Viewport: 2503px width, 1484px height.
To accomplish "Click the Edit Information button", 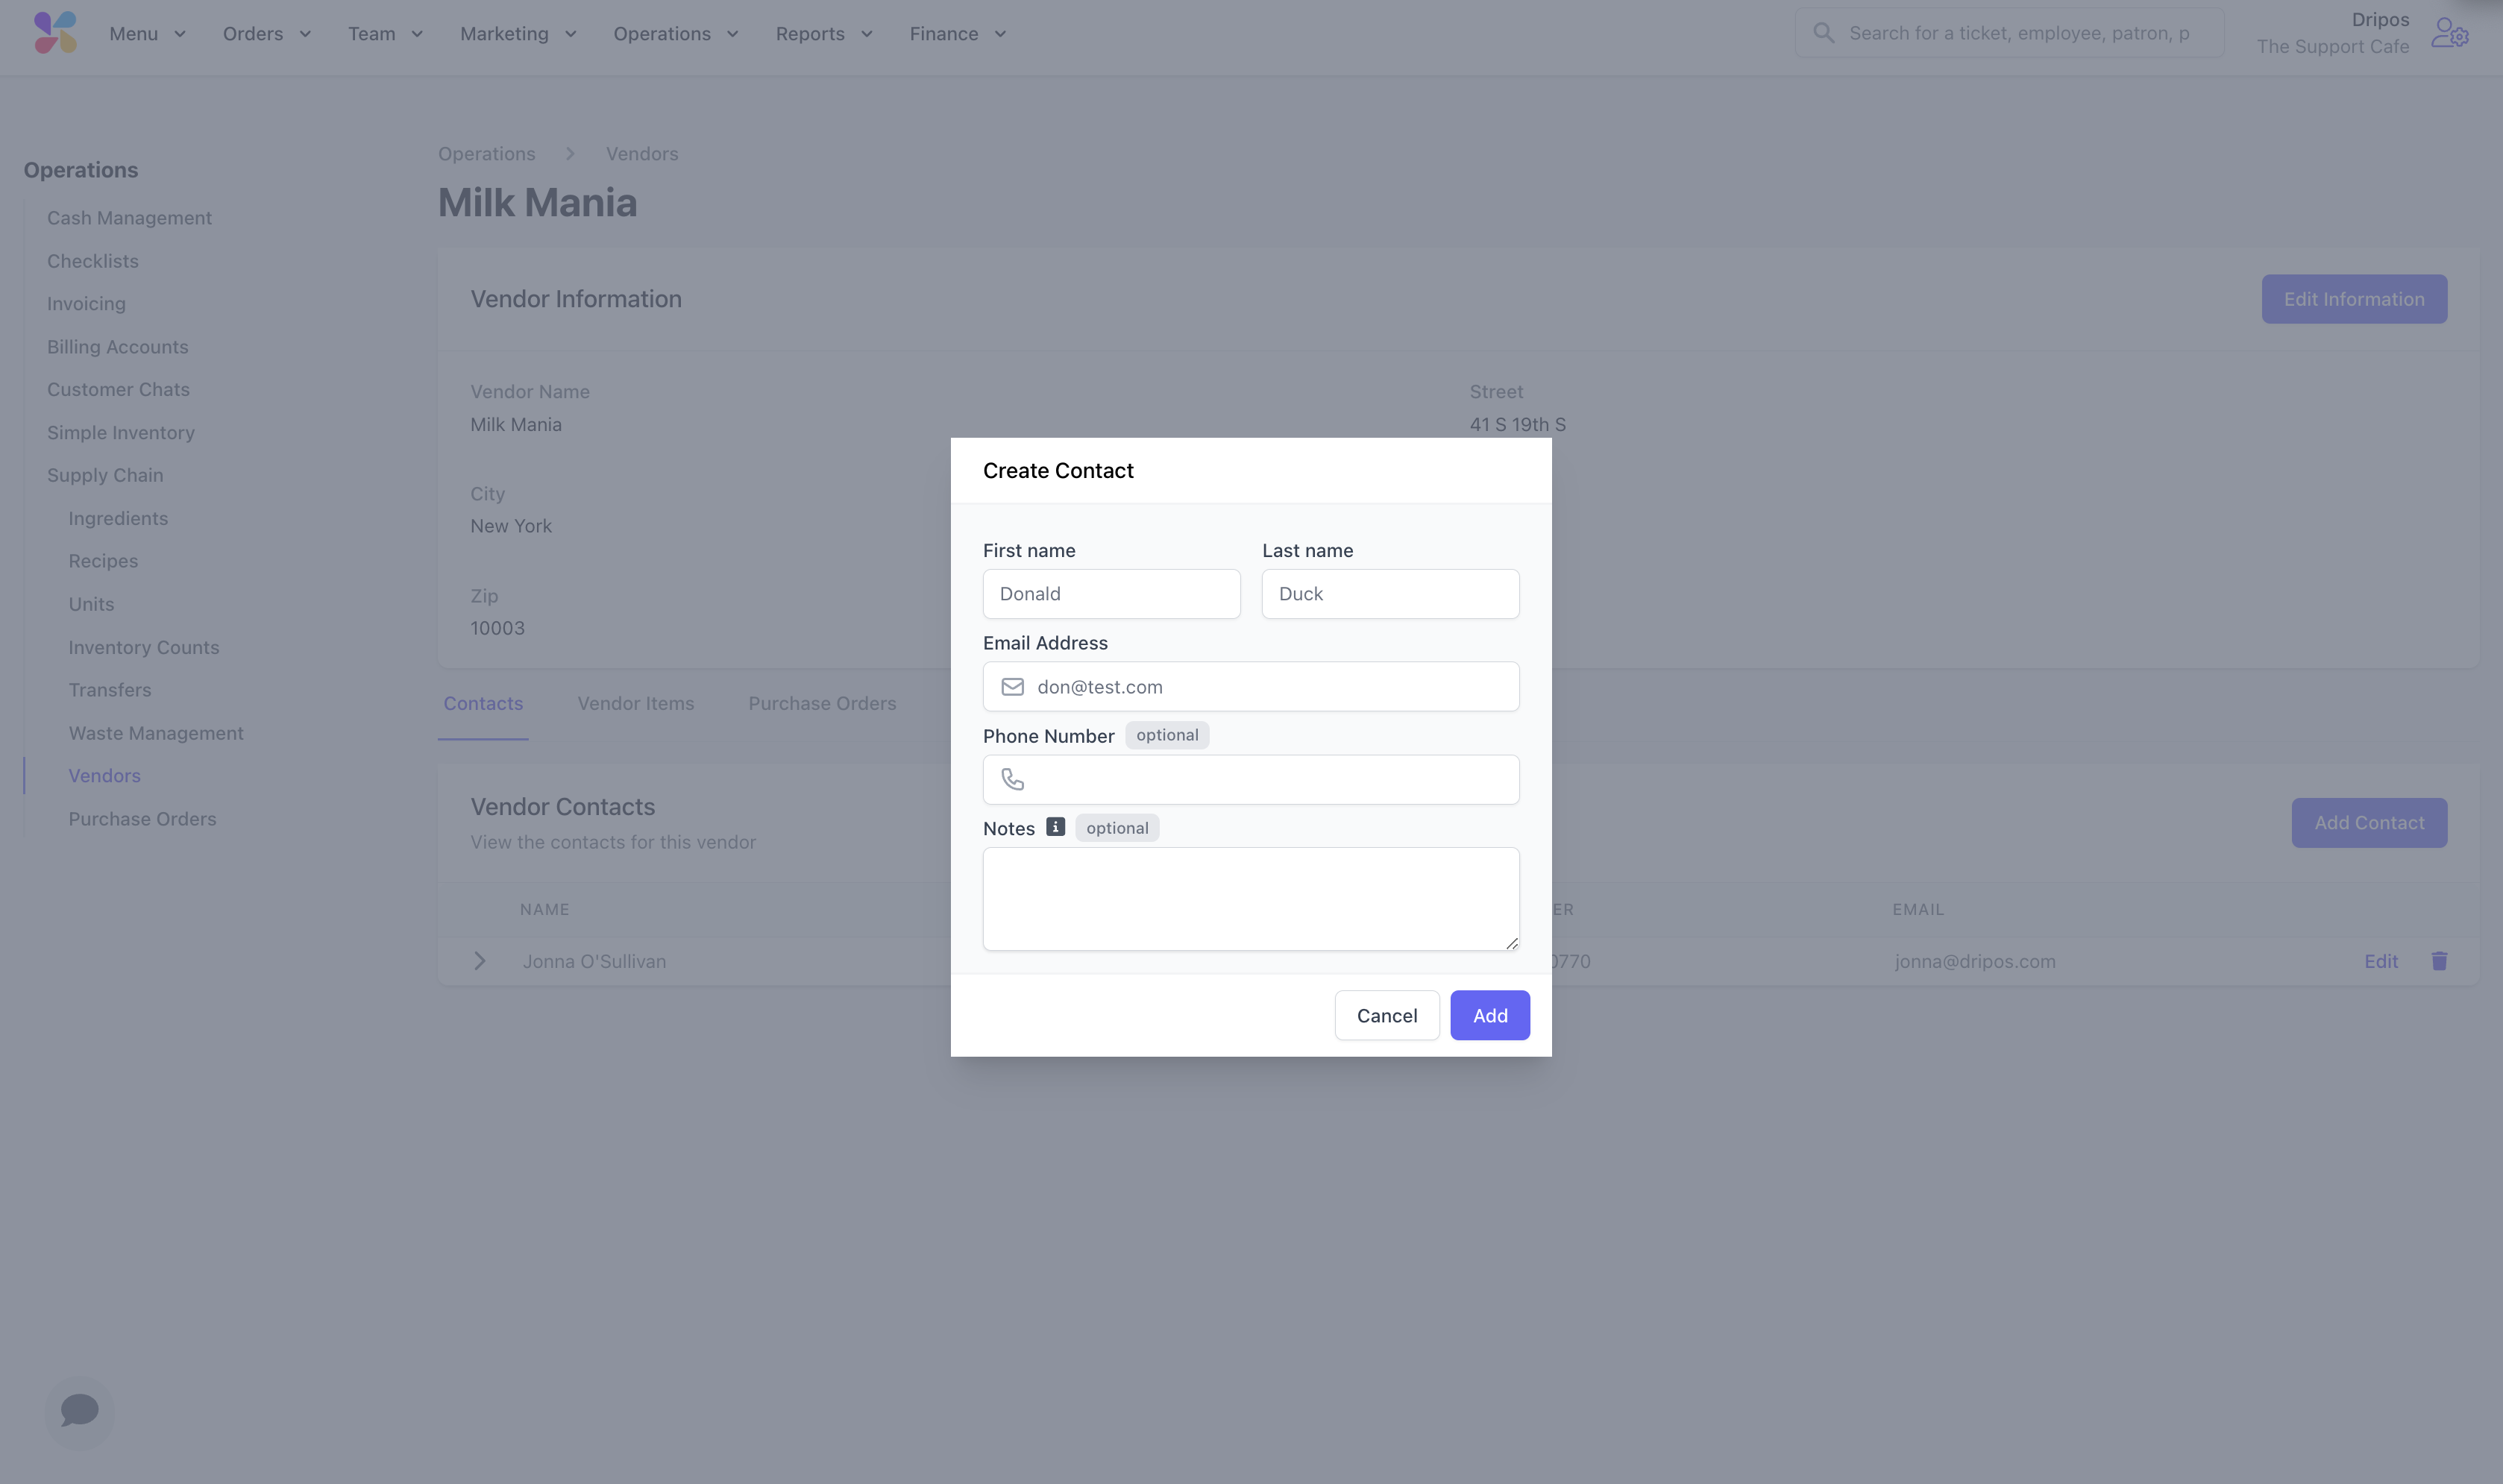I will click(x=2354, y=299).
